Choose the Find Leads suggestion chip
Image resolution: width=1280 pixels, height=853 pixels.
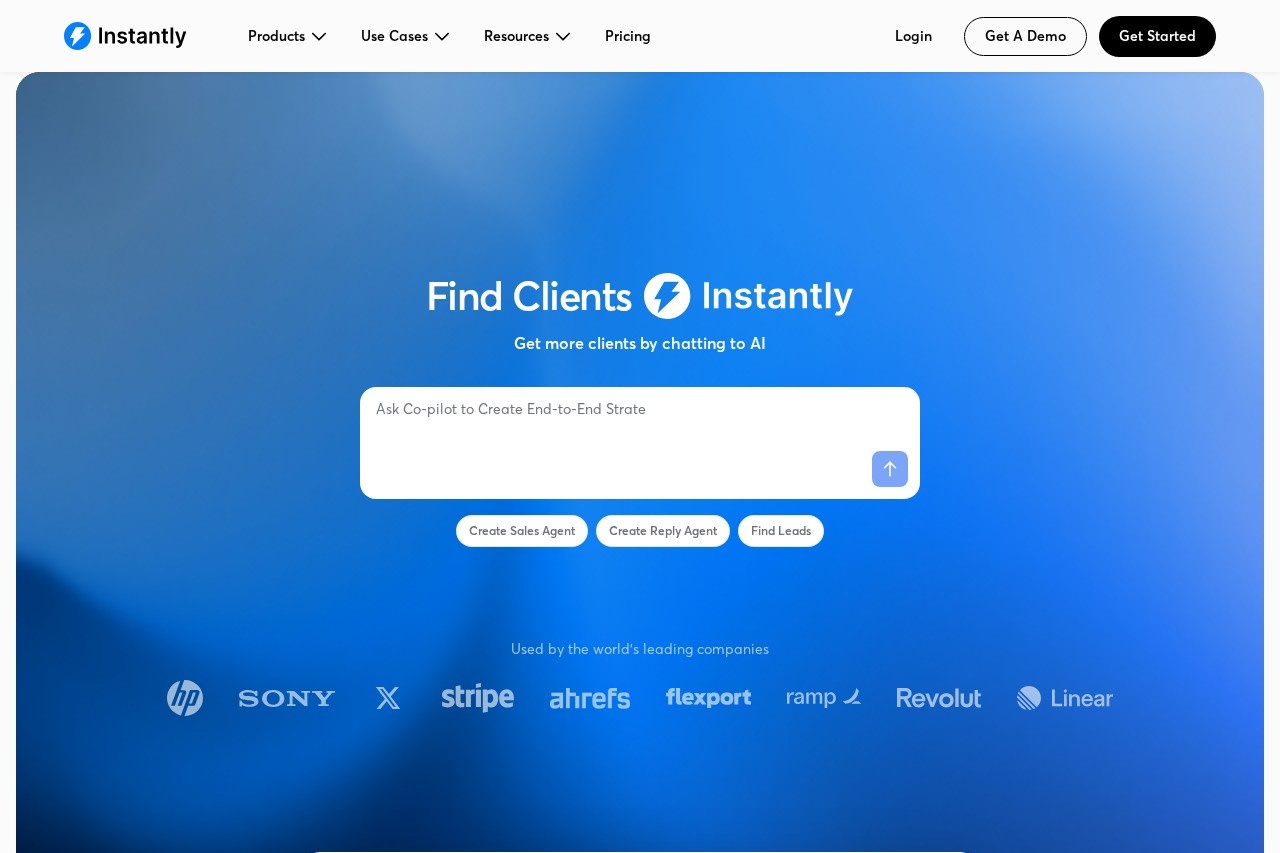tap(781, 531)
